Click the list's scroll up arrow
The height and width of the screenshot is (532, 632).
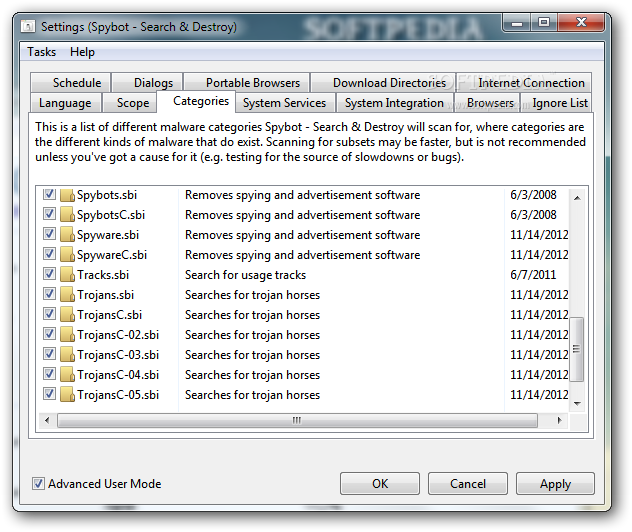[577, 197]
